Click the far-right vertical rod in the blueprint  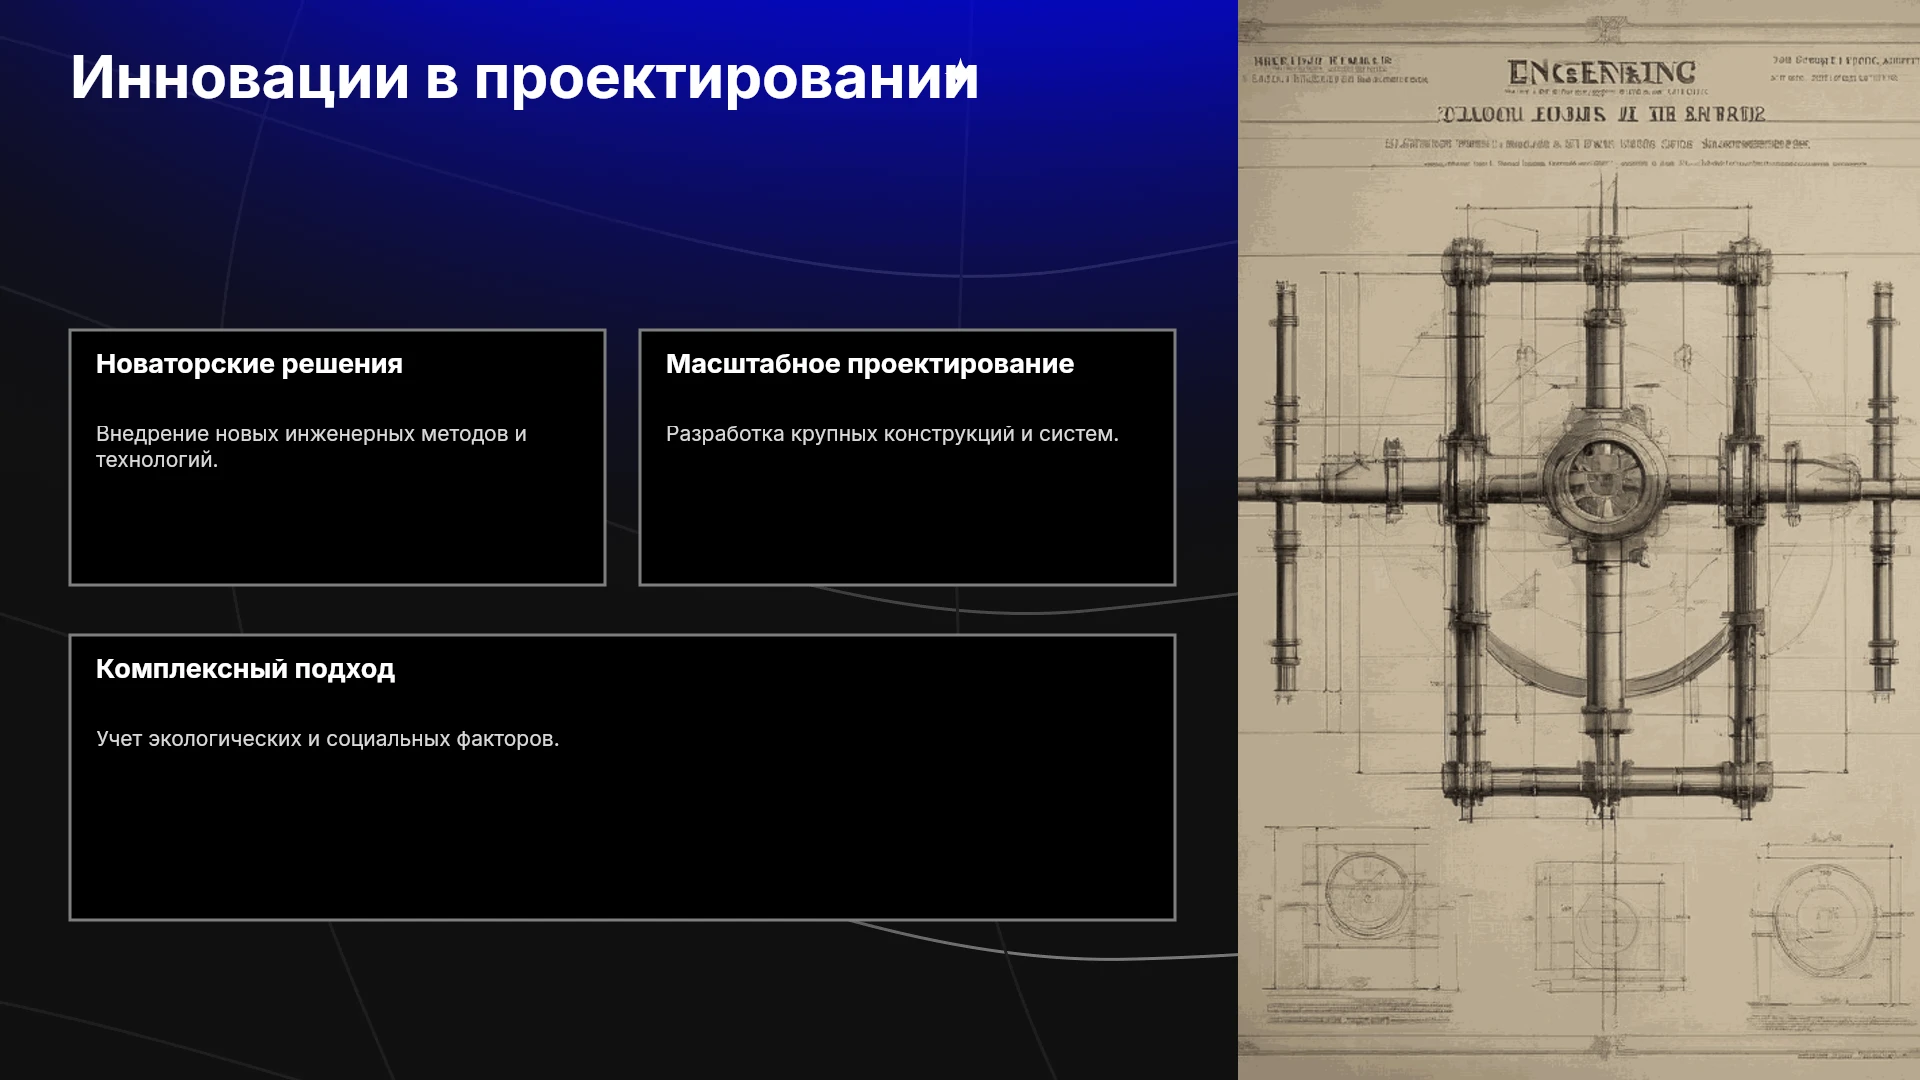coord(1883,487)
